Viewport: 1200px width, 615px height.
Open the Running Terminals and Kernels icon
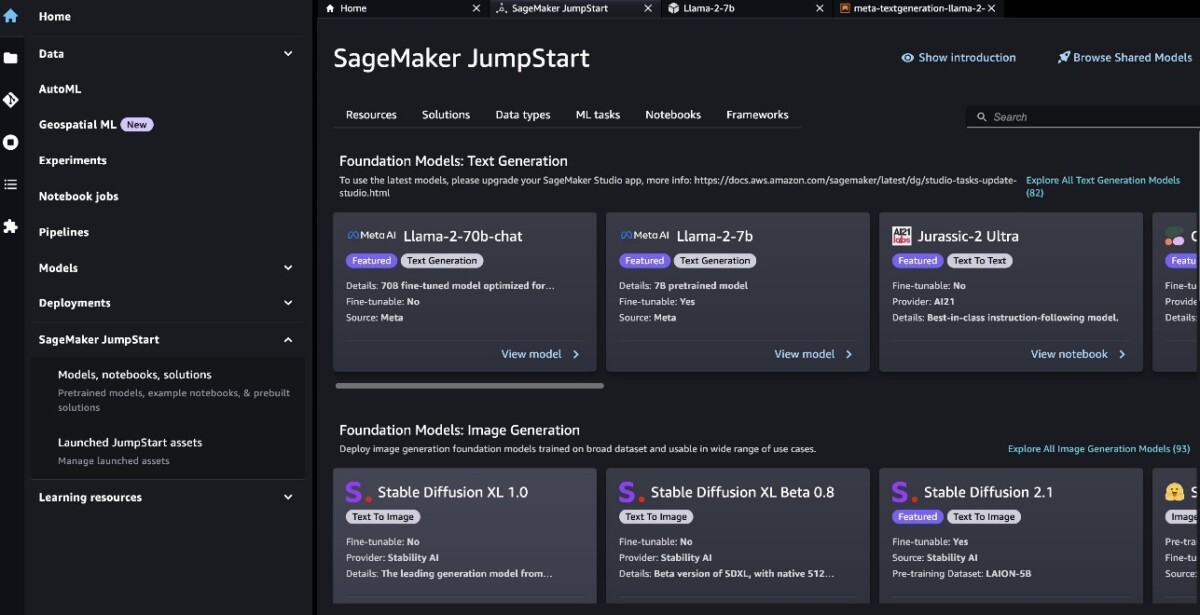click(x=11, y=142)
